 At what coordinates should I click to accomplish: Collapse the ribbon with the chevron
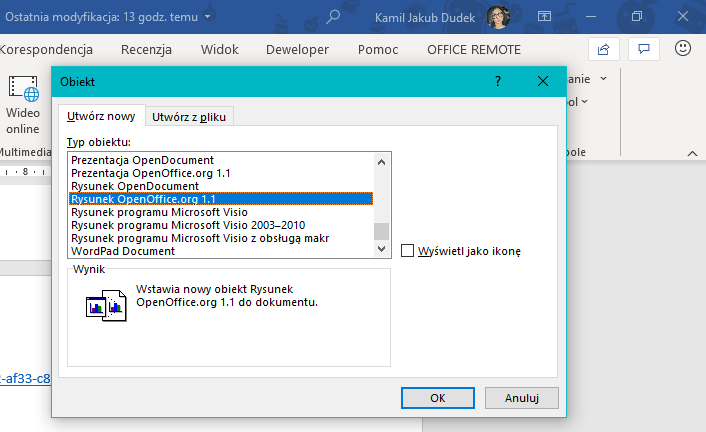(692, 154)
